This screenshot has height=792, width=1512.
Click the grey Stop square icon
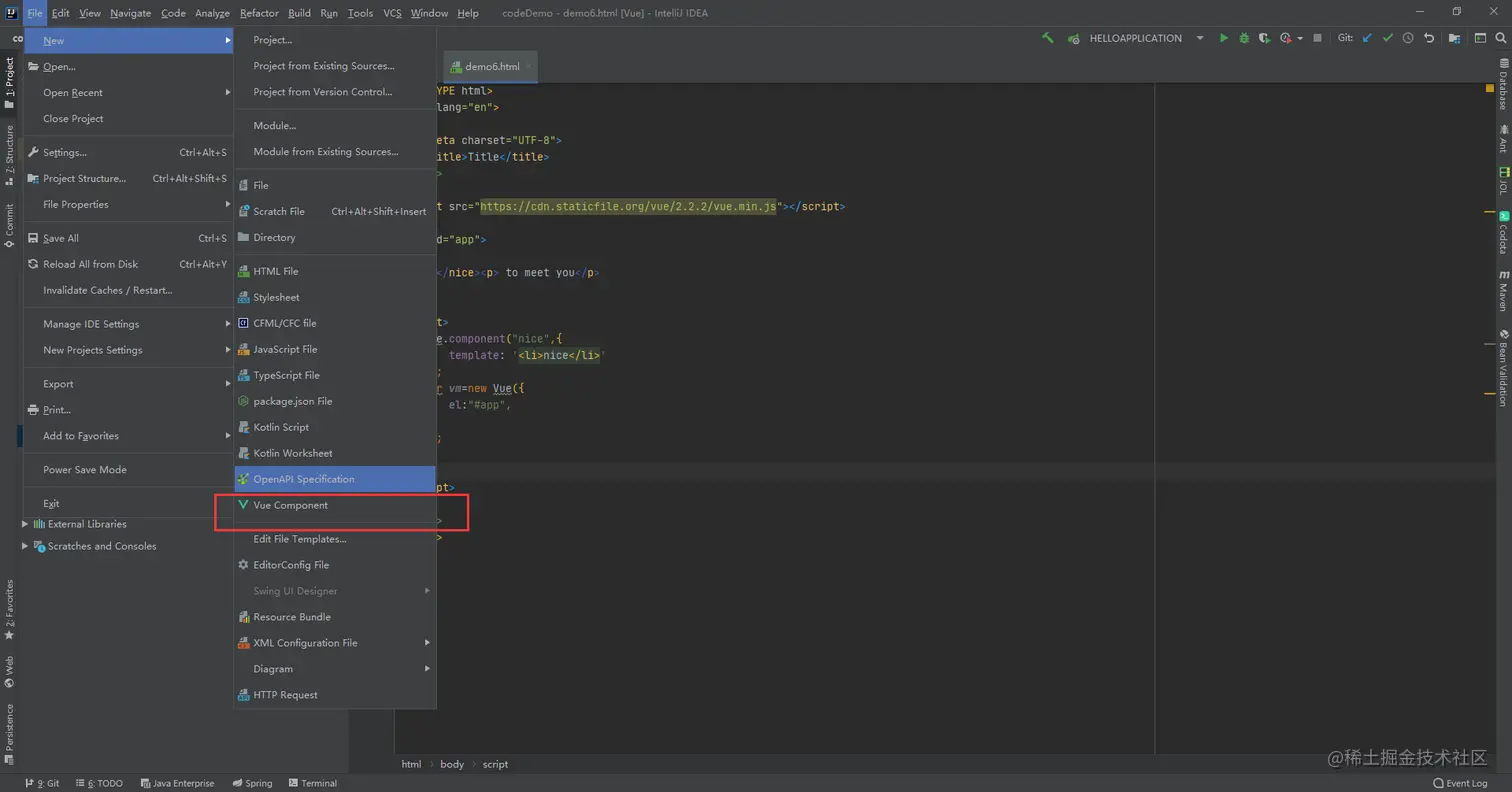[x=1319, y=38]
